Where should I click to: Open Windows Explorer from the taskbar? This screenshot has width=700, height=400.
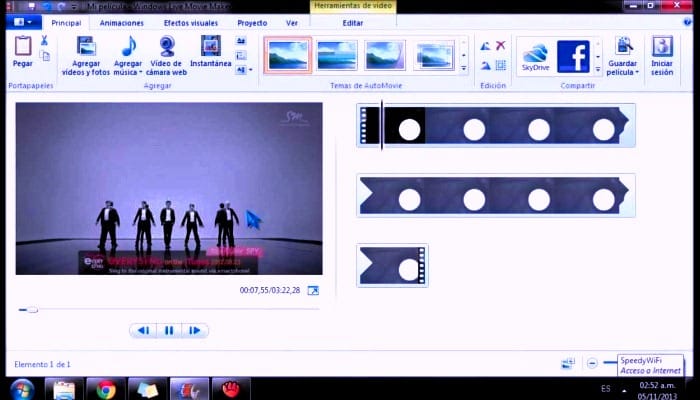(x=64, y=389)
